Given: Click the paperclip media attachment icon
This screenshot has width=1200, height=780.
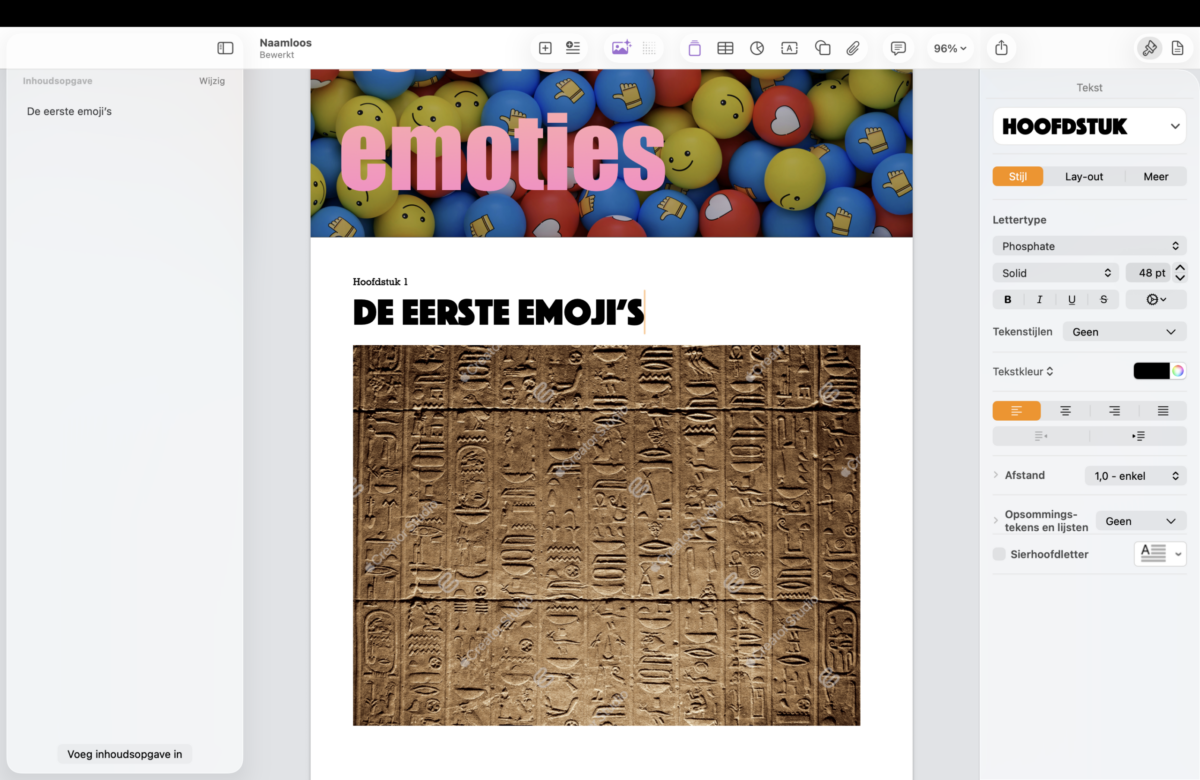Looking at the screenshot, I should point(853,48).
